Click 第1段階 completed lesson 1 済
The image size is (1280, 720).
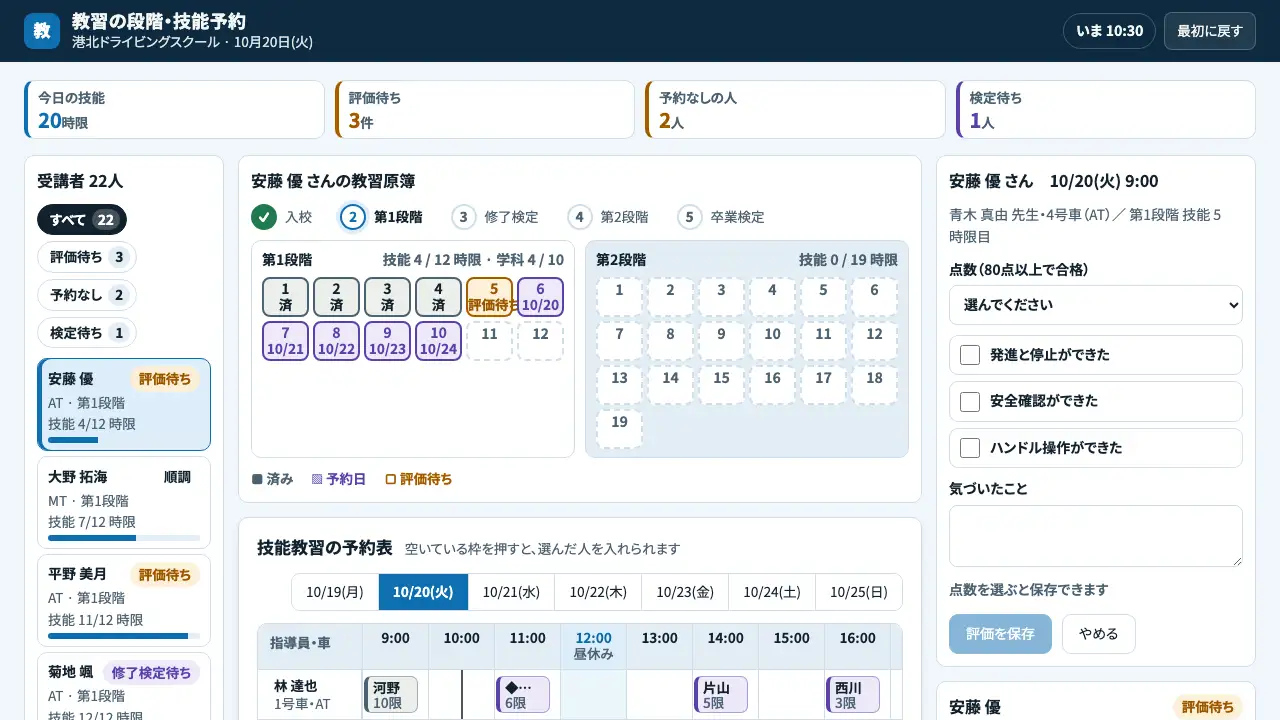[x=285, y=297]
